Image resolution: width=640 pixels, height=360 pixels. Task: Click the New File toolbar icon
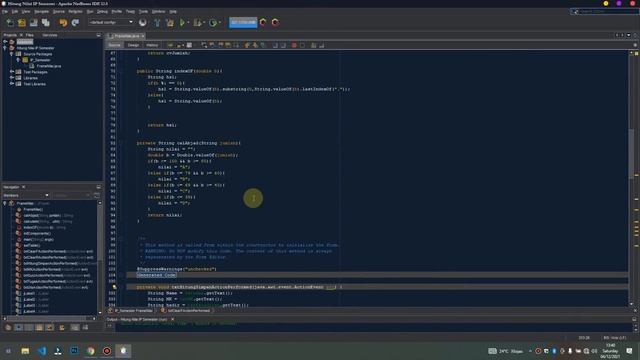coord(10,22)
